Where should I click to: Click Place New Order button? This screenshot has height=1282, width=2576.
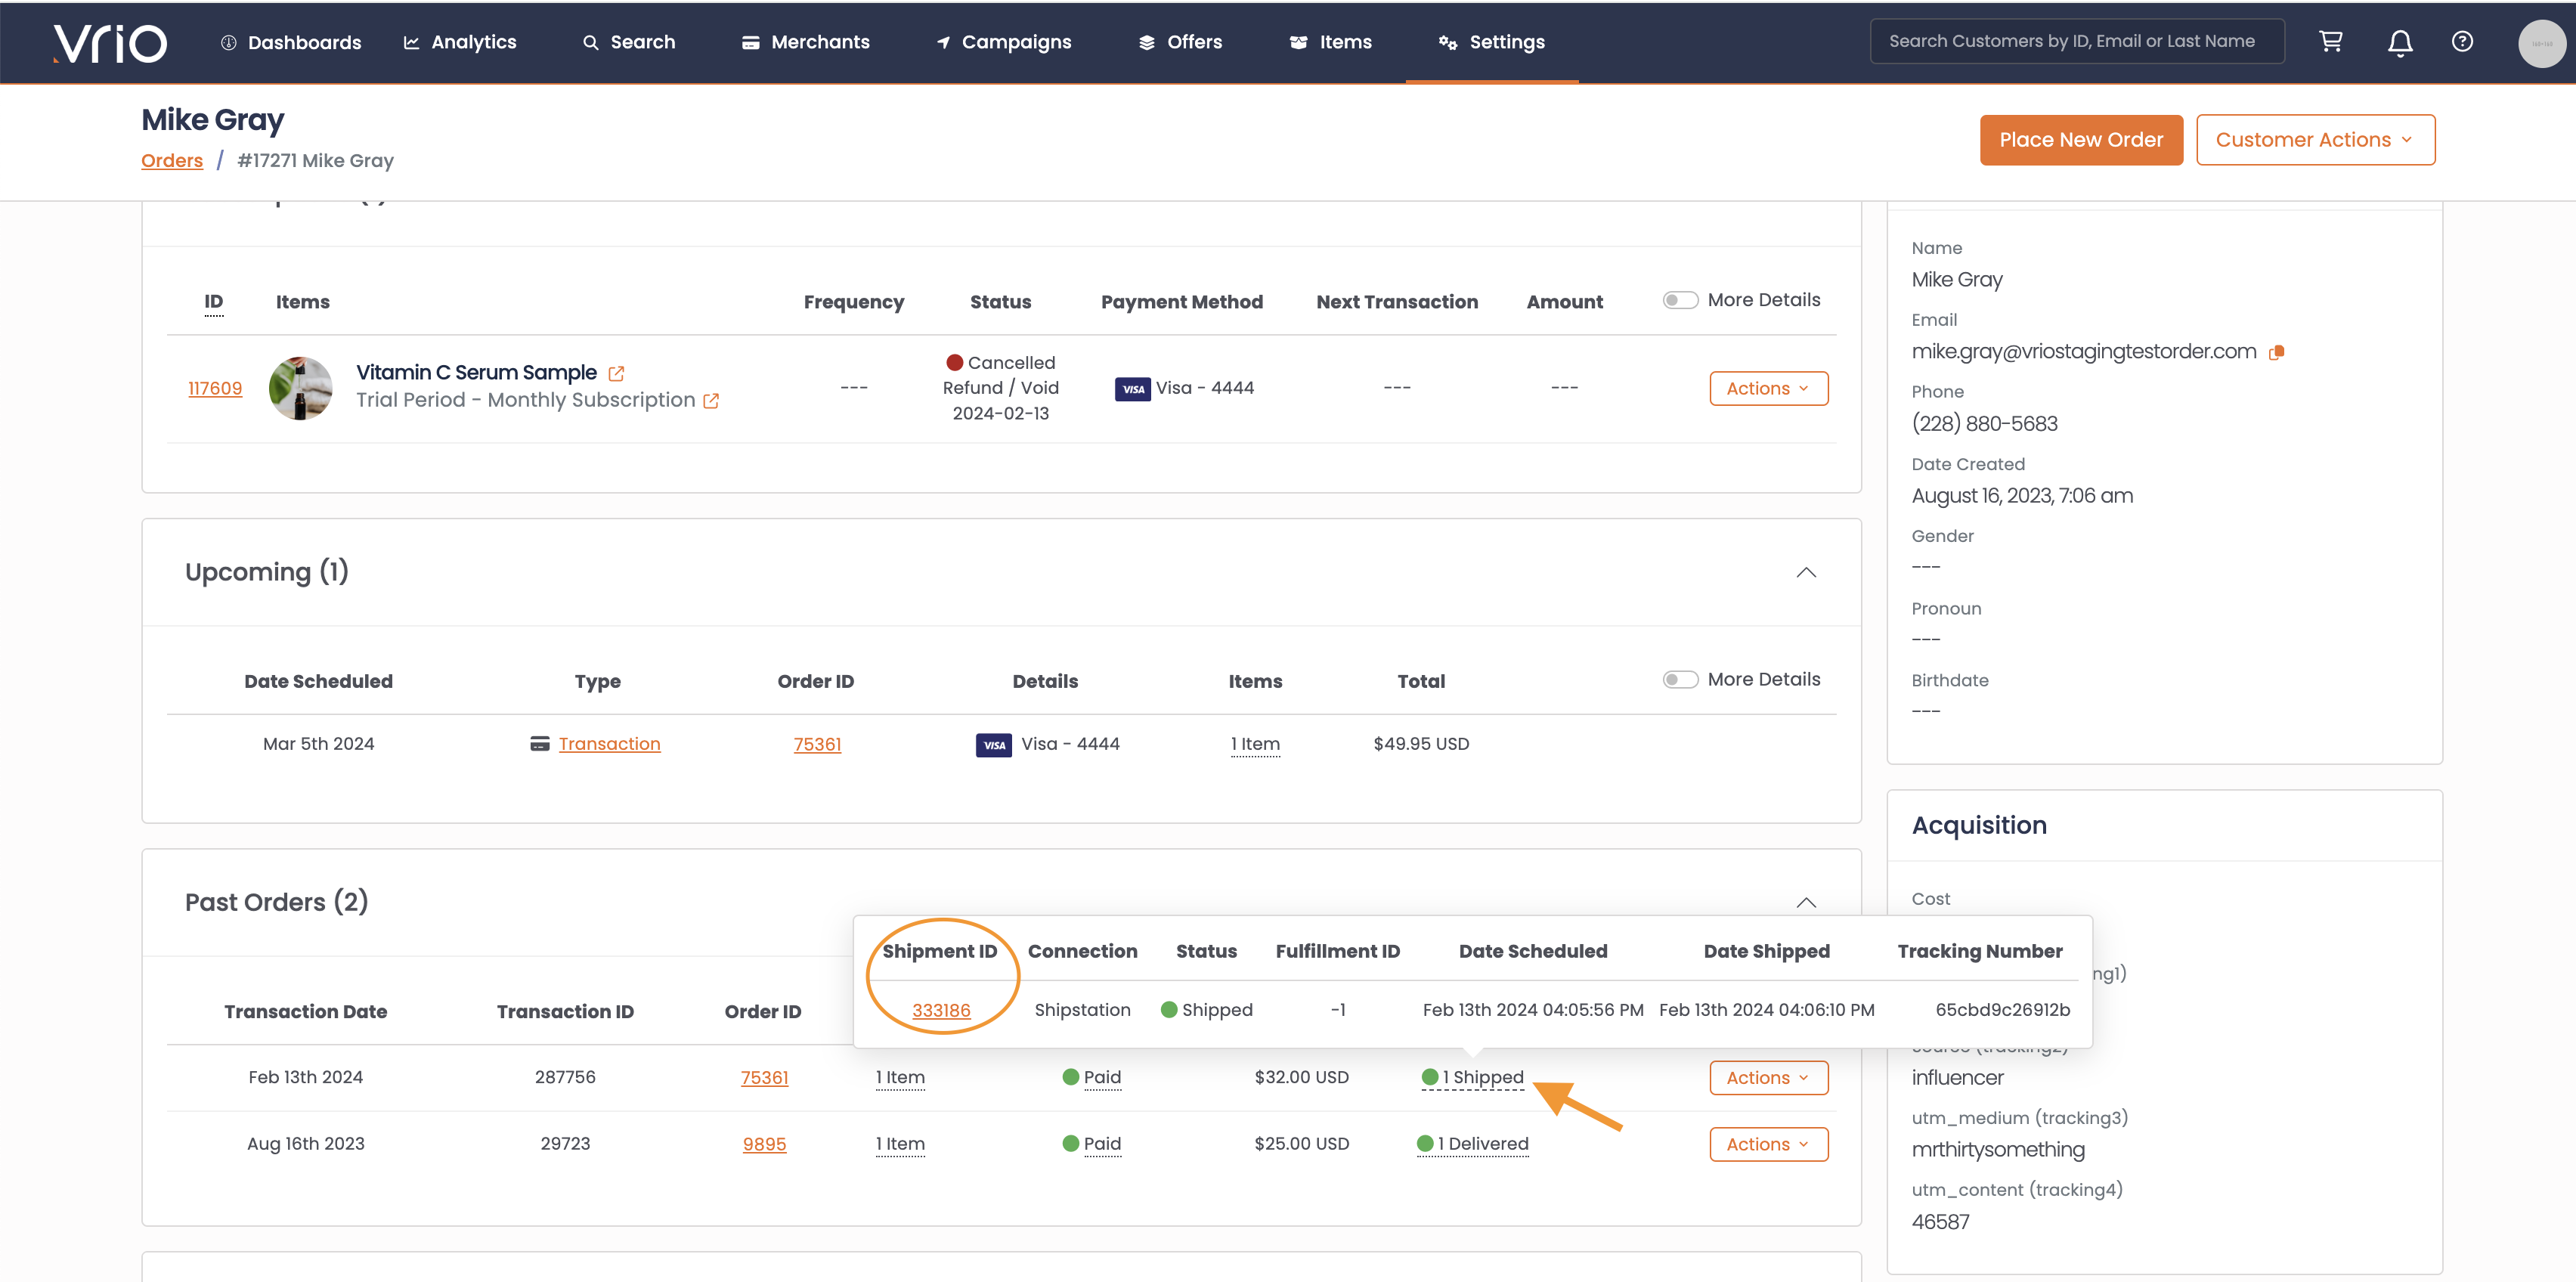tap(2081, 140)
